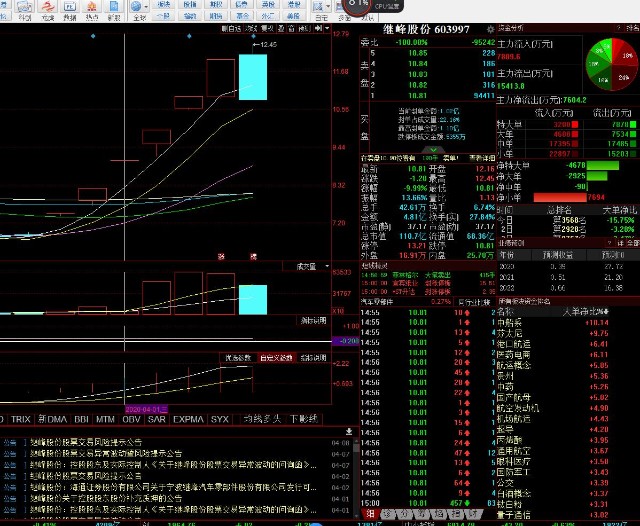Click the red 净小单 bar

click(x=560, y=197)
